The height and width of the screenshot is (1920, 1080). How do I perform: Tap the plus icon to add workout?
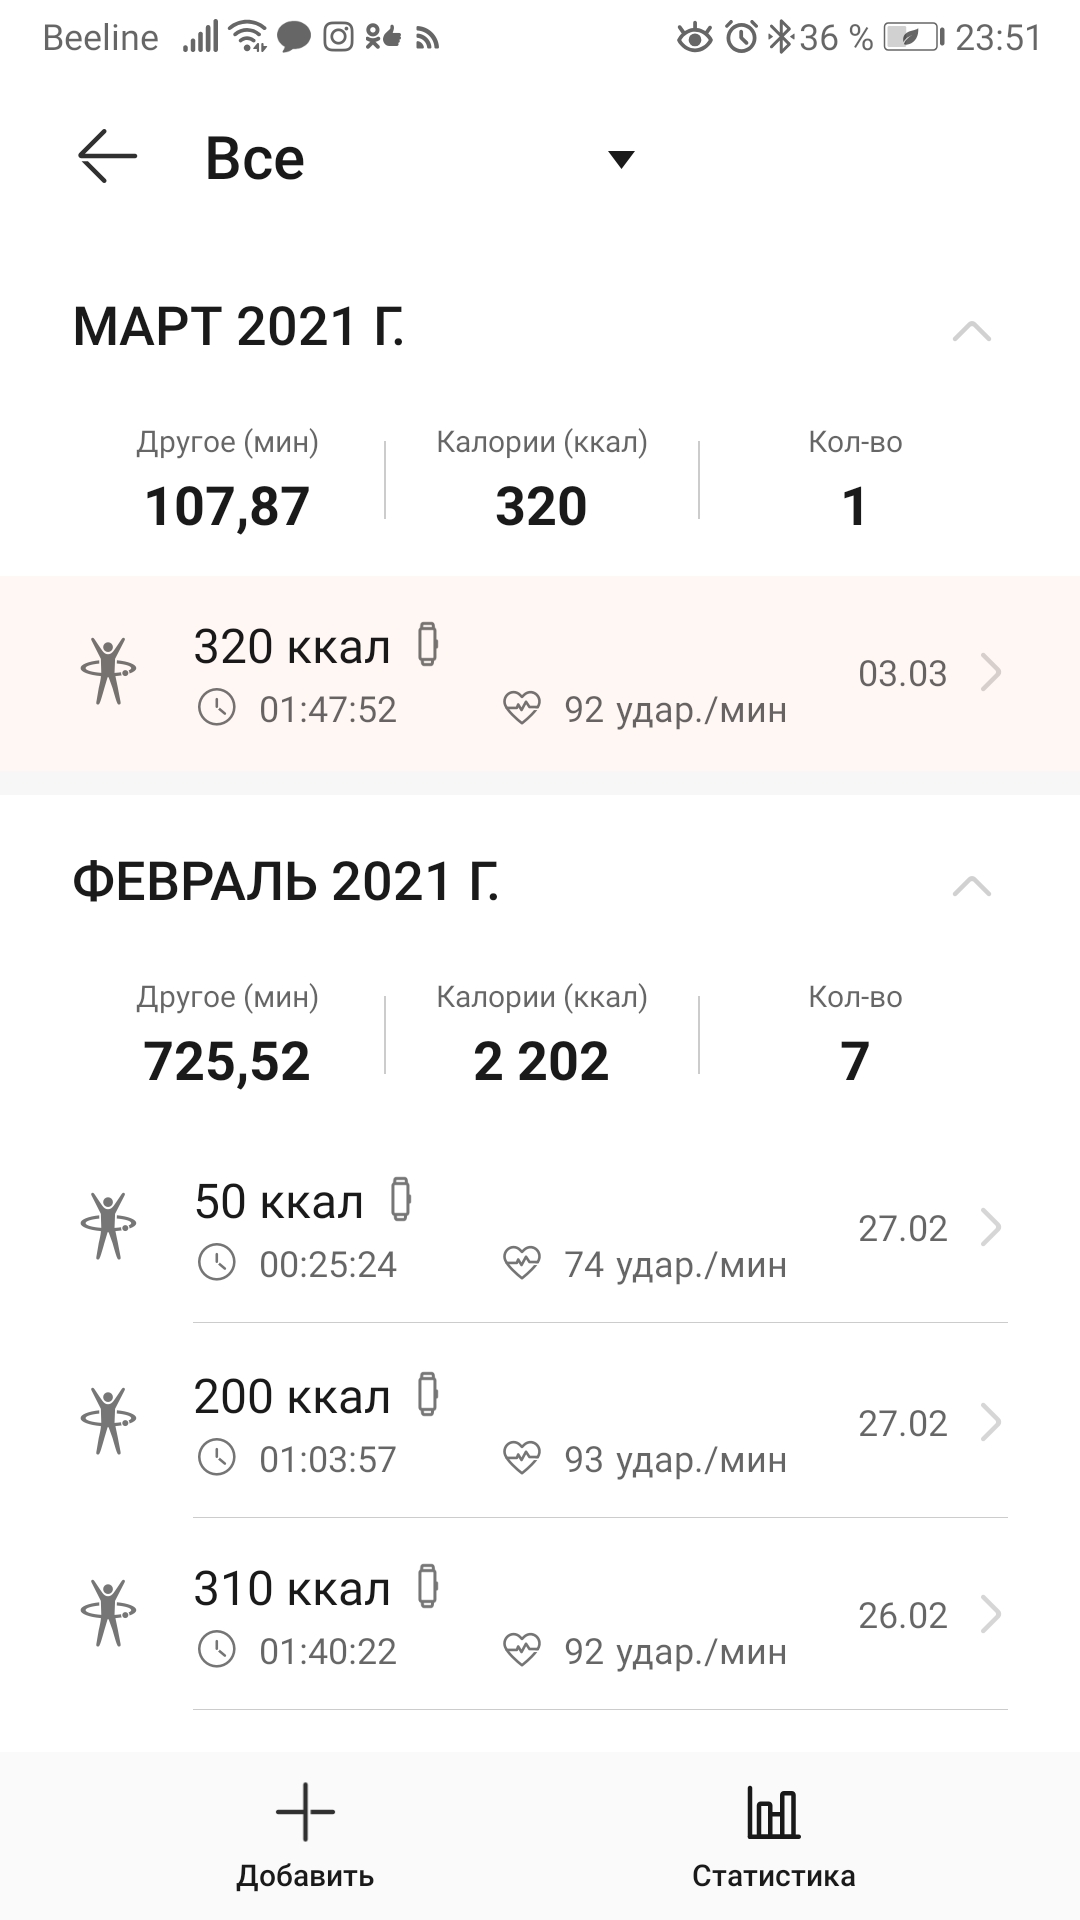tap(305, 1812)
